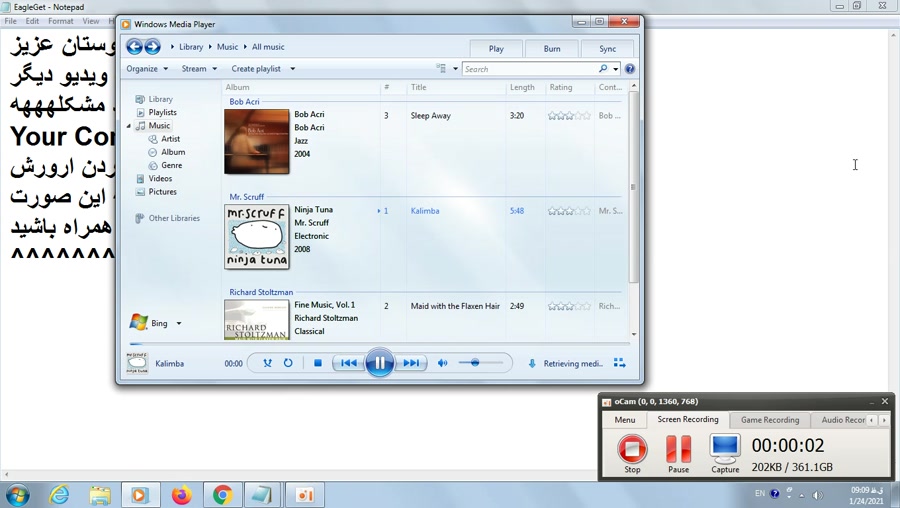Image resolution: width=900 pixels, height=508 pixels.
Task: Expand the Stream dropdown
Action: pyautogui.click(x=199, y=69)
